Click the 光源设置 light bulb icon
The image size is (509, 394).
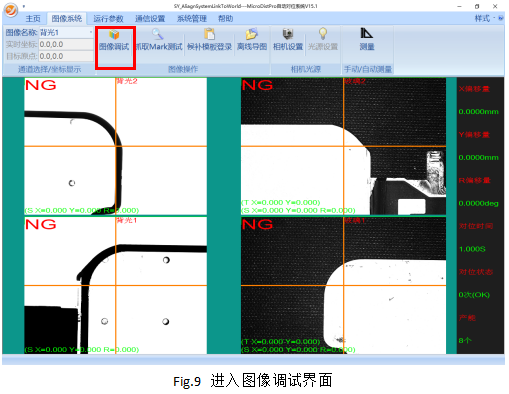[x=323, y=34]
